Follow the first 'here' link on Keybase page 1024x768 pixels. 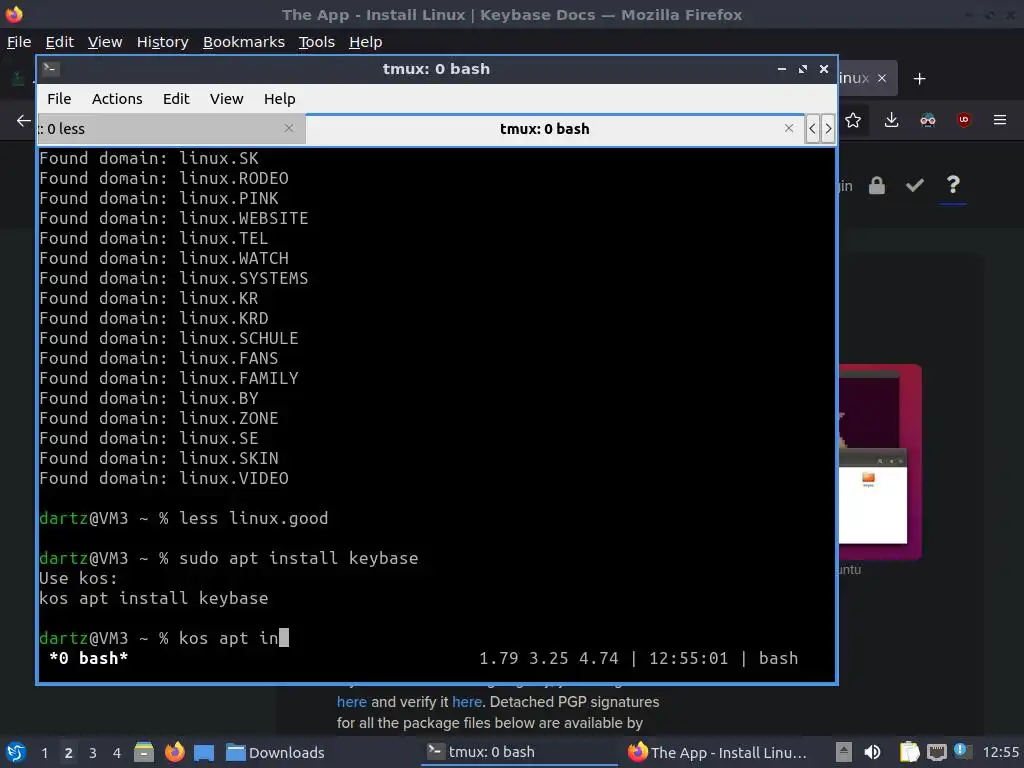(x=351, y=702)
